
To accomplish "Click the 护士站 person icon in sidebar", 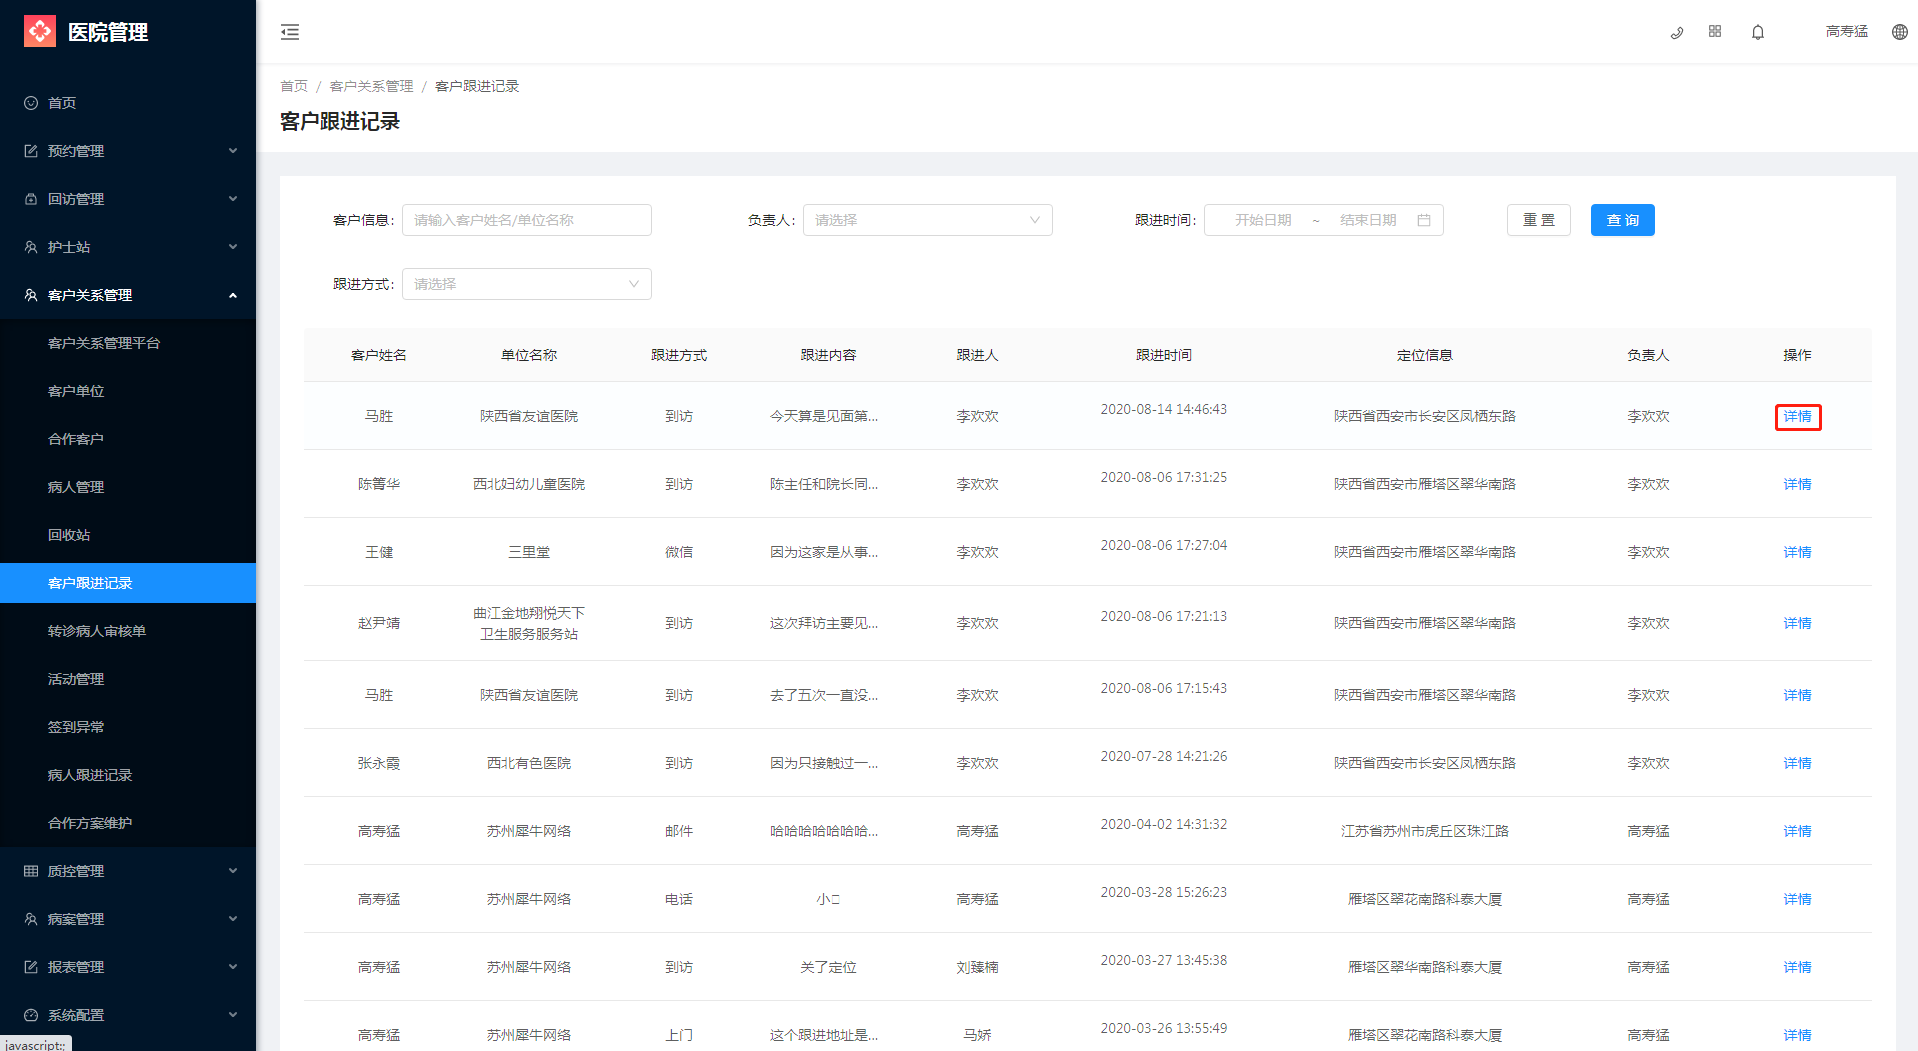I will tap(31, 247).
